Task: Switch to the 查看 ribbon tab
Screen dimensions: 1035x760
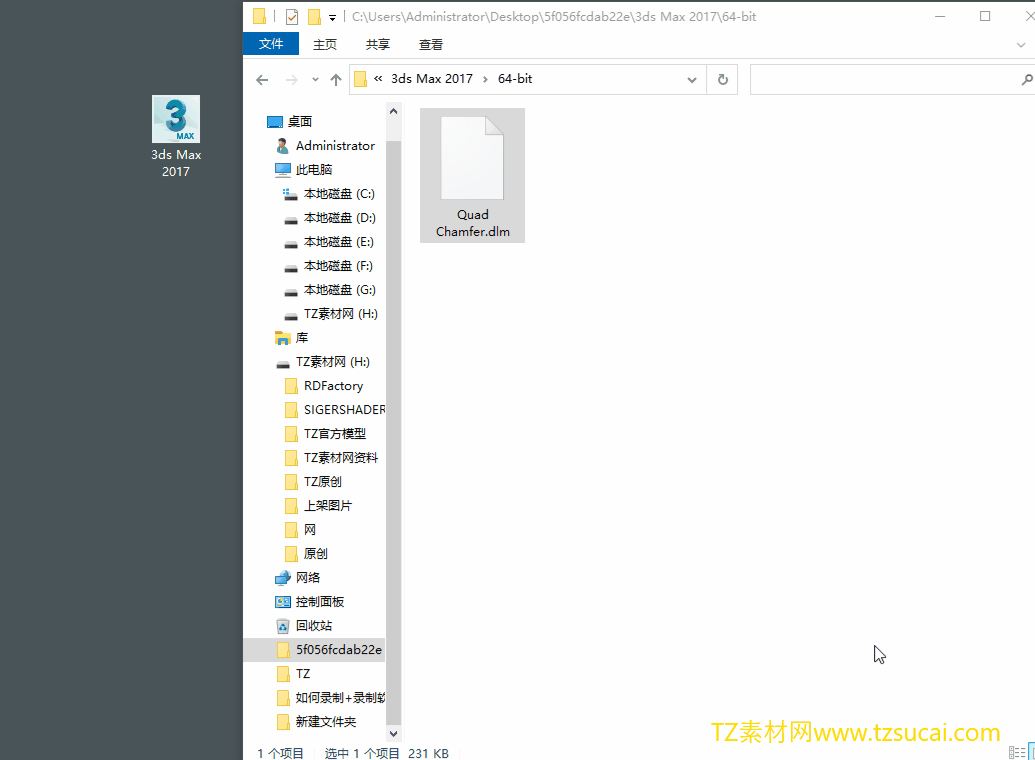Action: [x=430, y=44]
